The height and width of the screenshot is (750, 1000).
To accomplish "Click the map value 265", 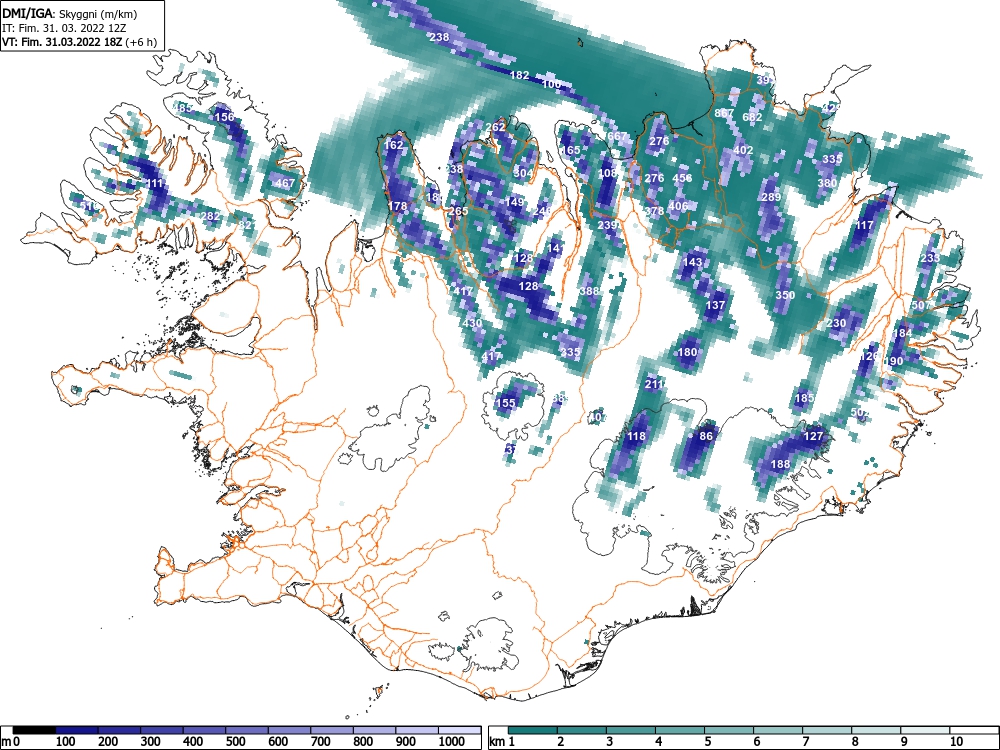I will coord(459,211).
